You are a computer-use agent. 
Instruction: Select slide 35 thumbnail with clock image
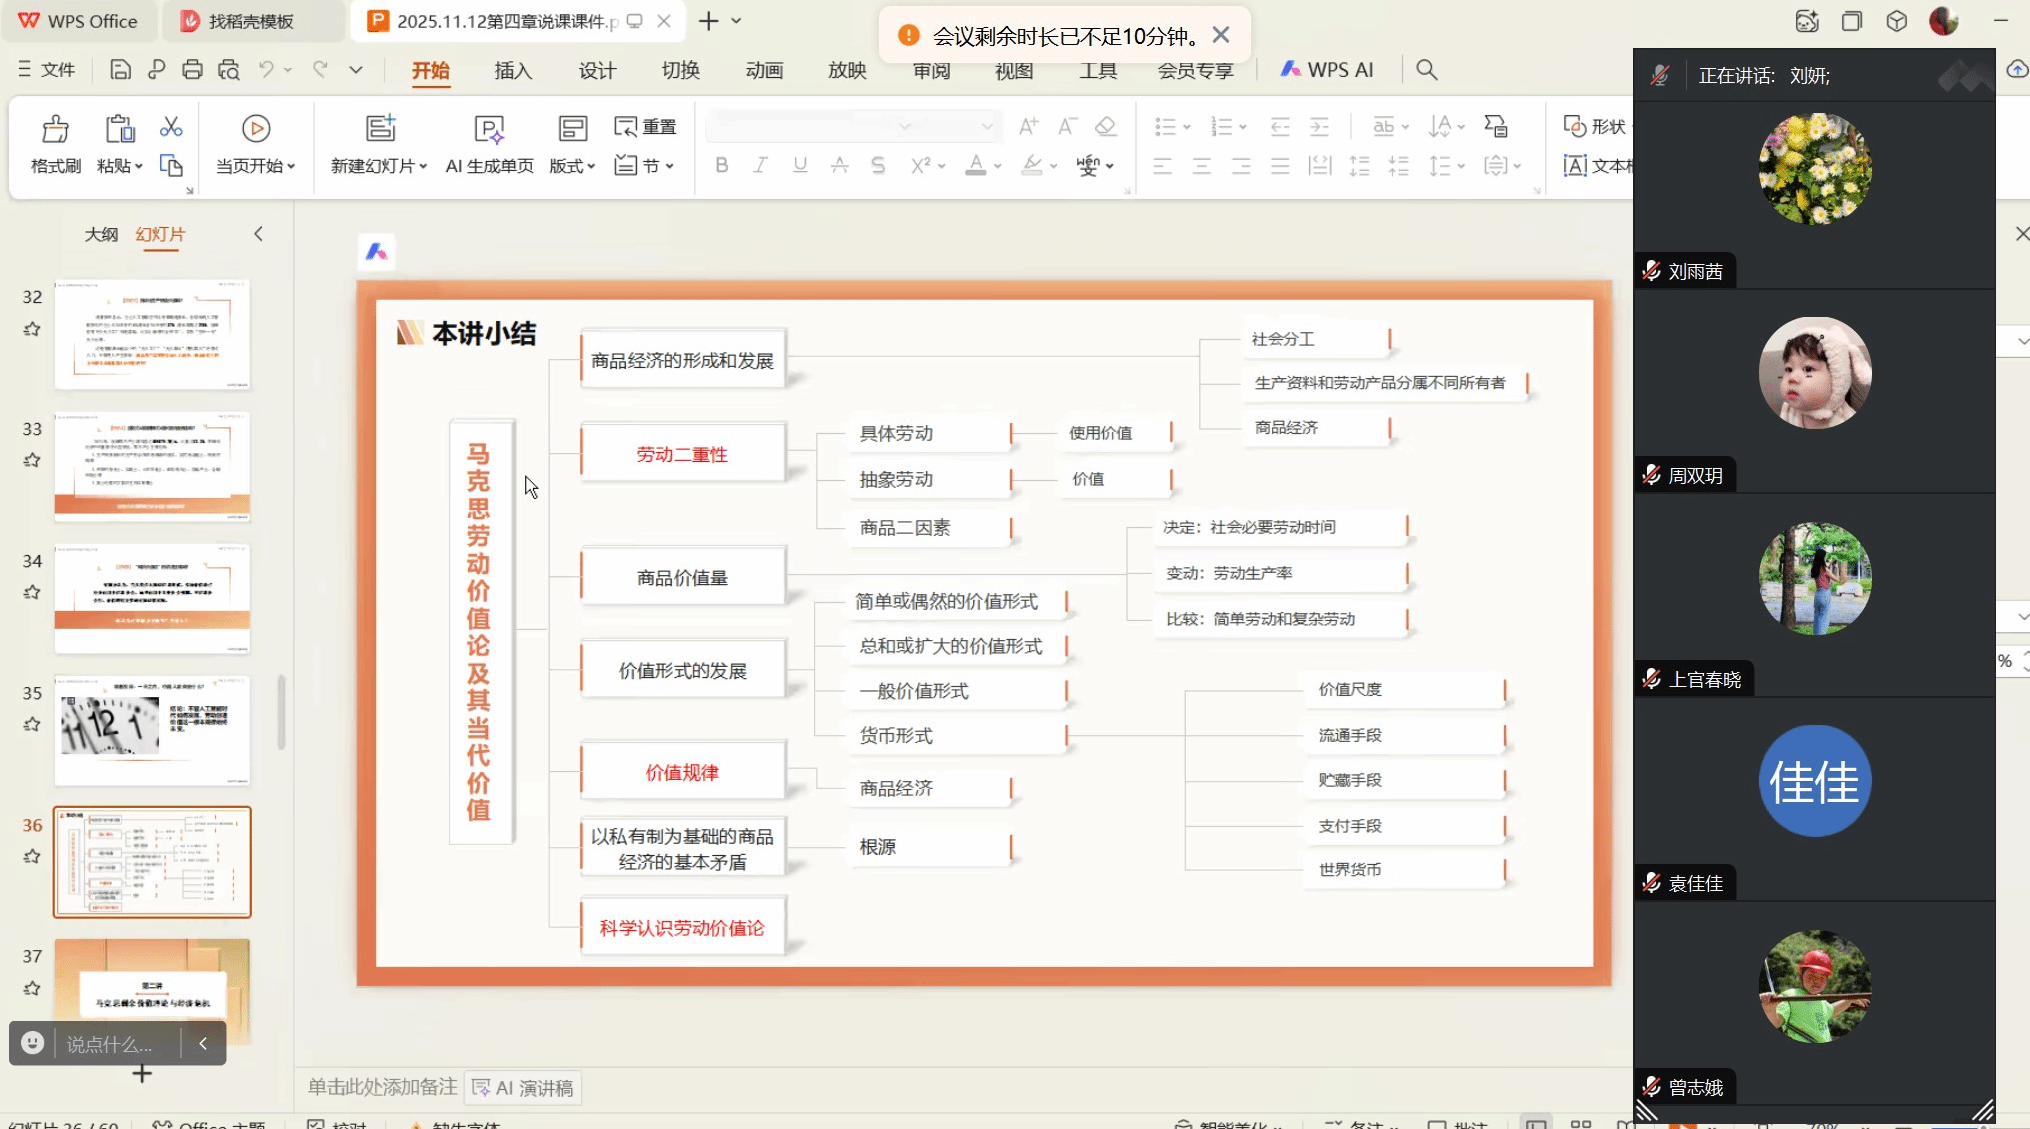[152, 730]
